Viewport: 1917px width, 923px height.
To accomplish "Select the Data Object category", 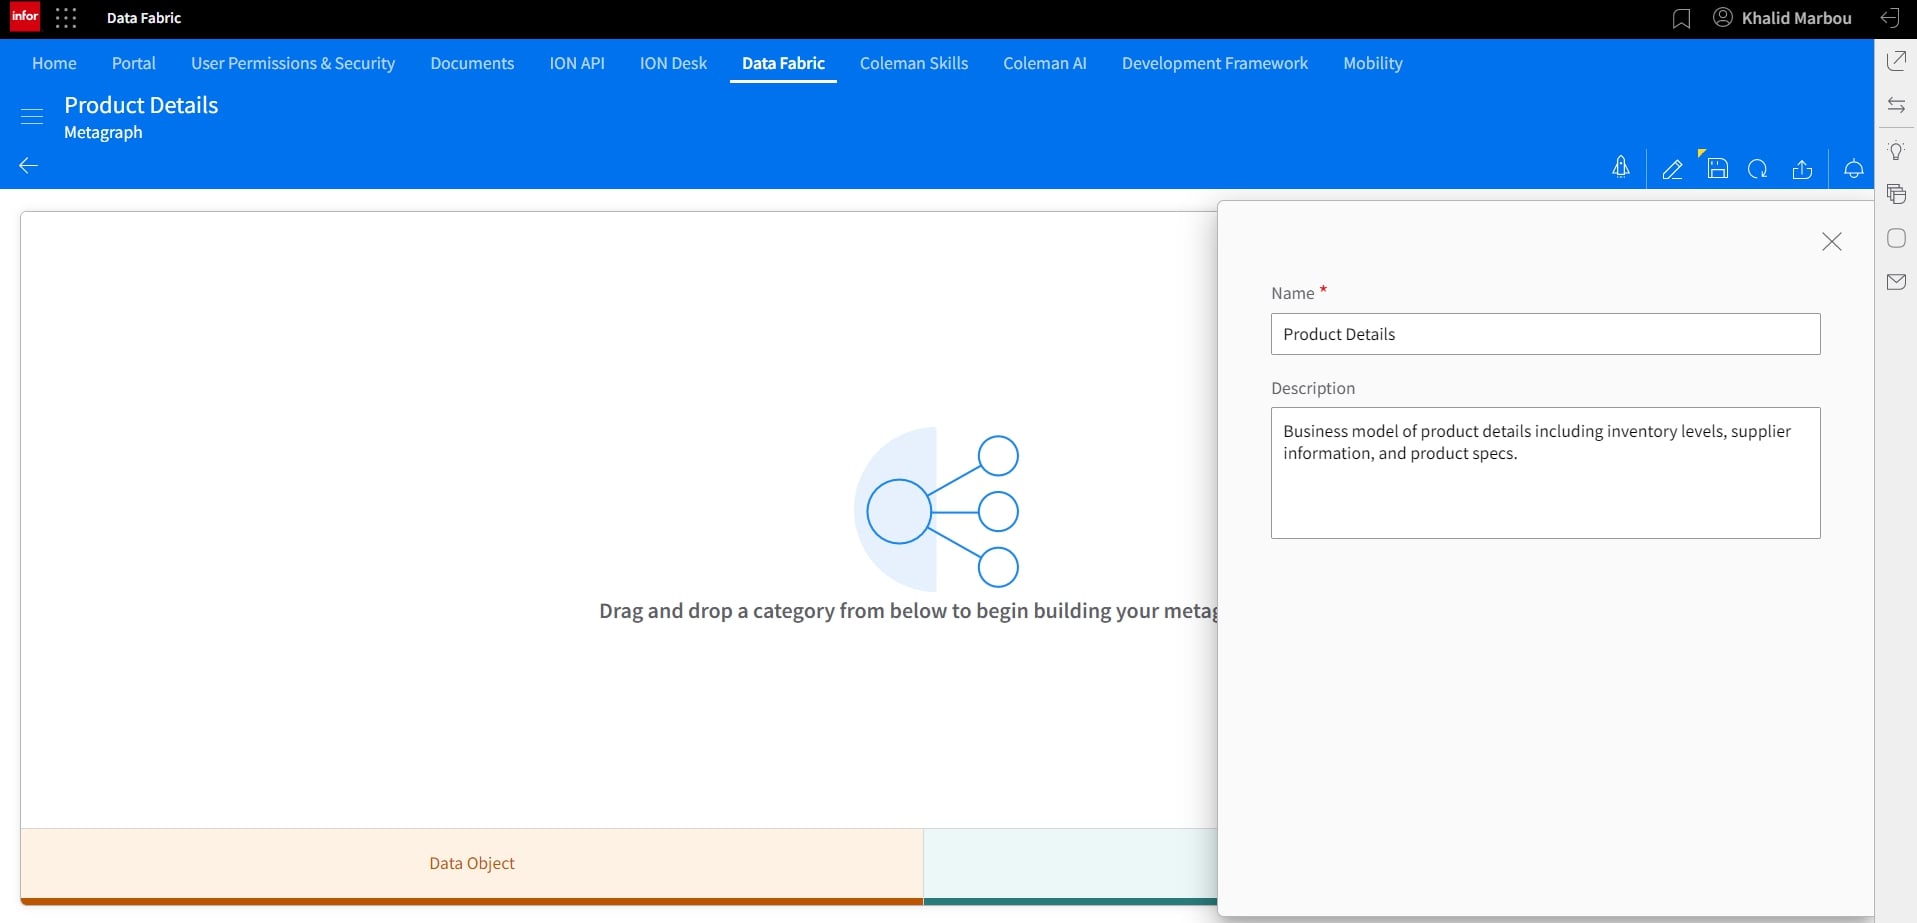I will 472,865.
